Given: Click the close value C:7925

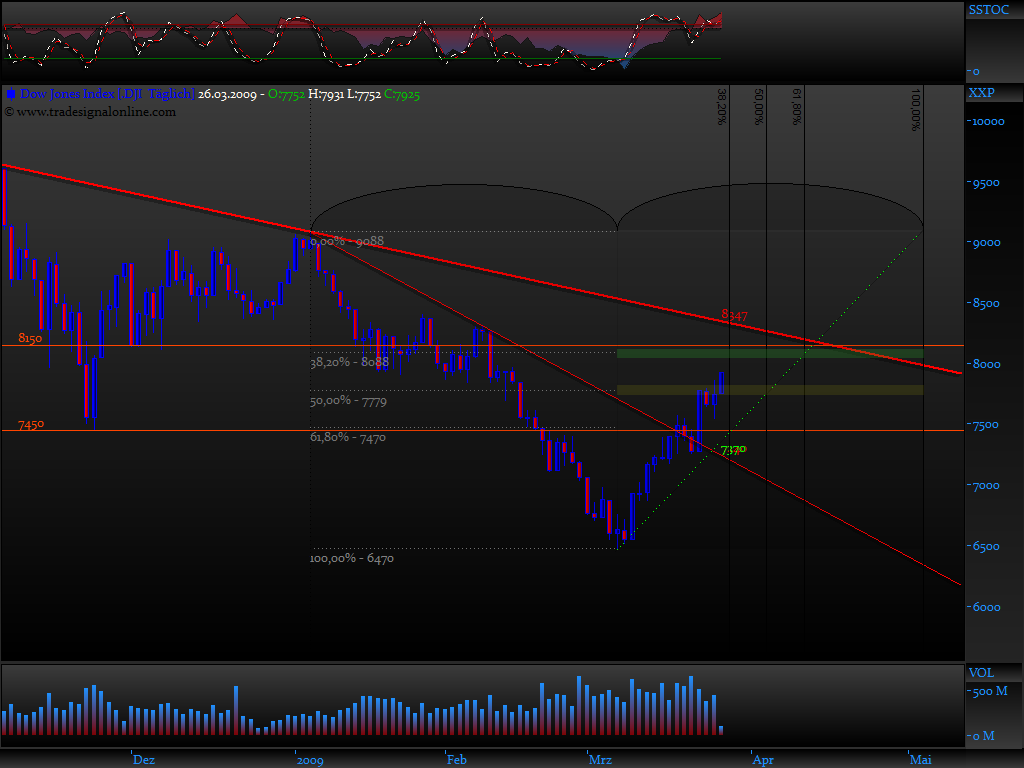Looking at the screenshot, I should coord(402,94).
